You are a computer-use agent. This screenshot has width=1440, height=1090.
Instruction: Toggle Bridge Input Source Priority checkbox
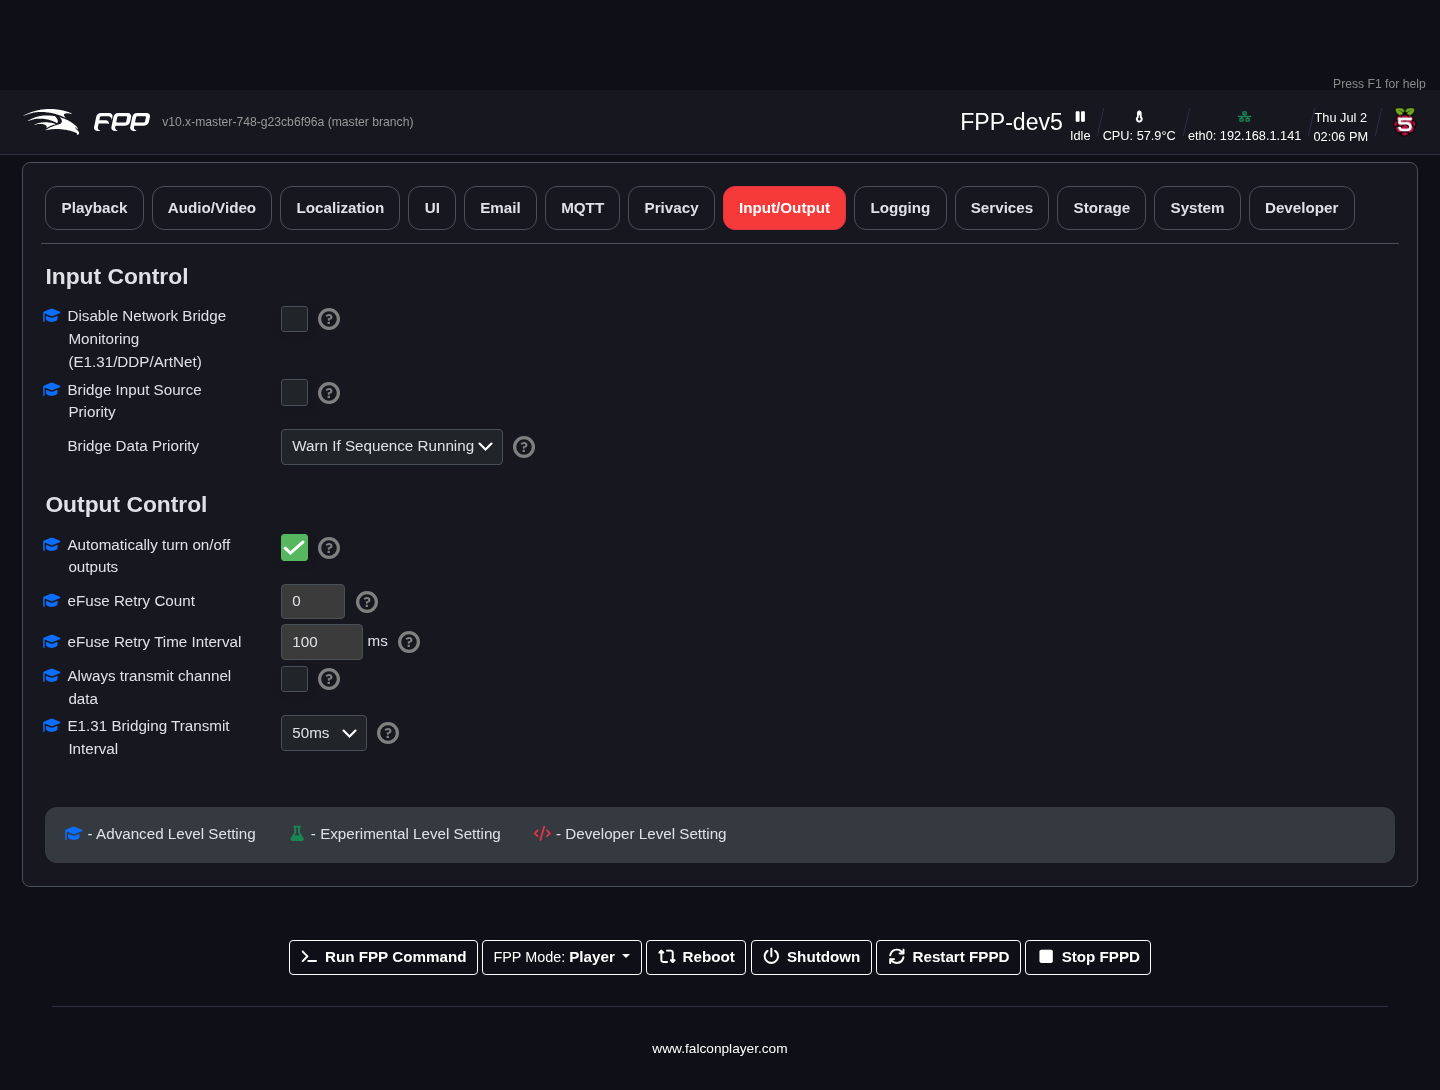click(x=294, y=393)
